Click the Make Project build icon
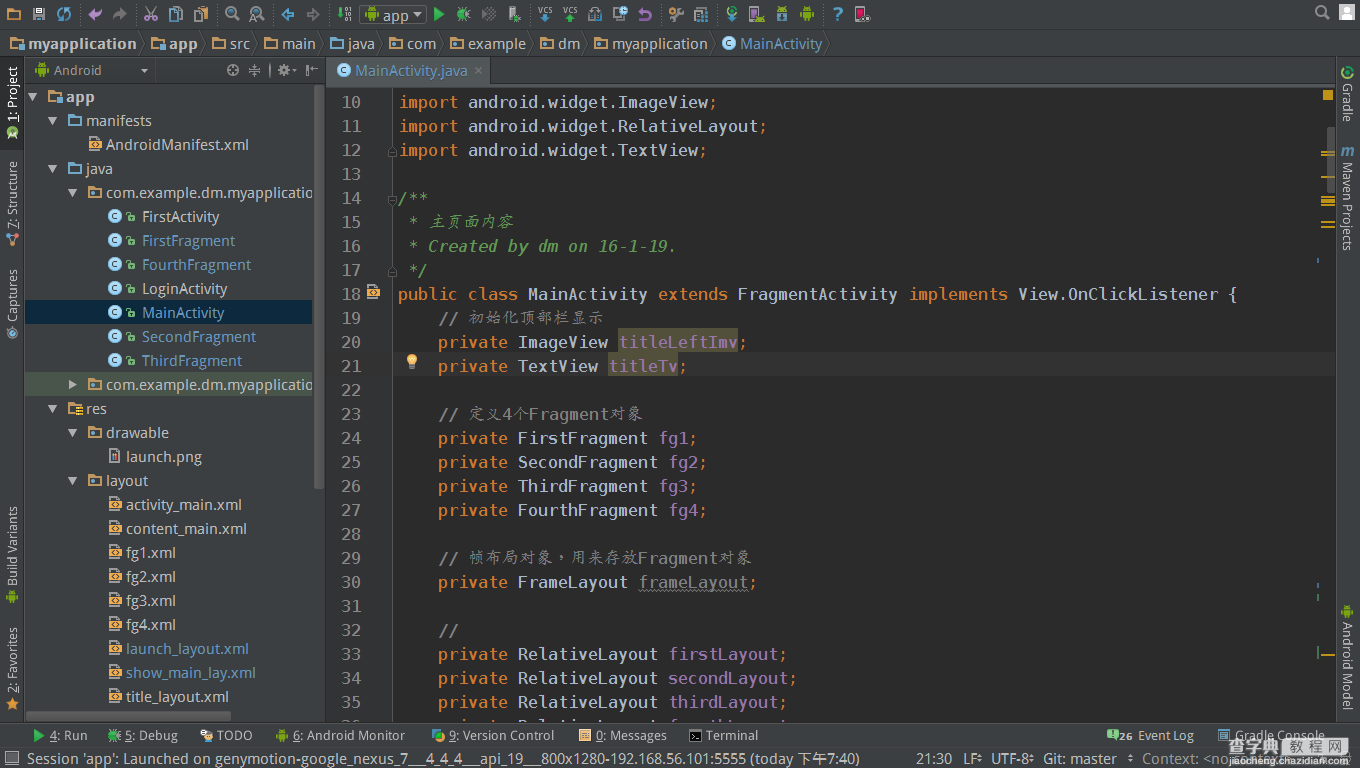 [345, 14]
